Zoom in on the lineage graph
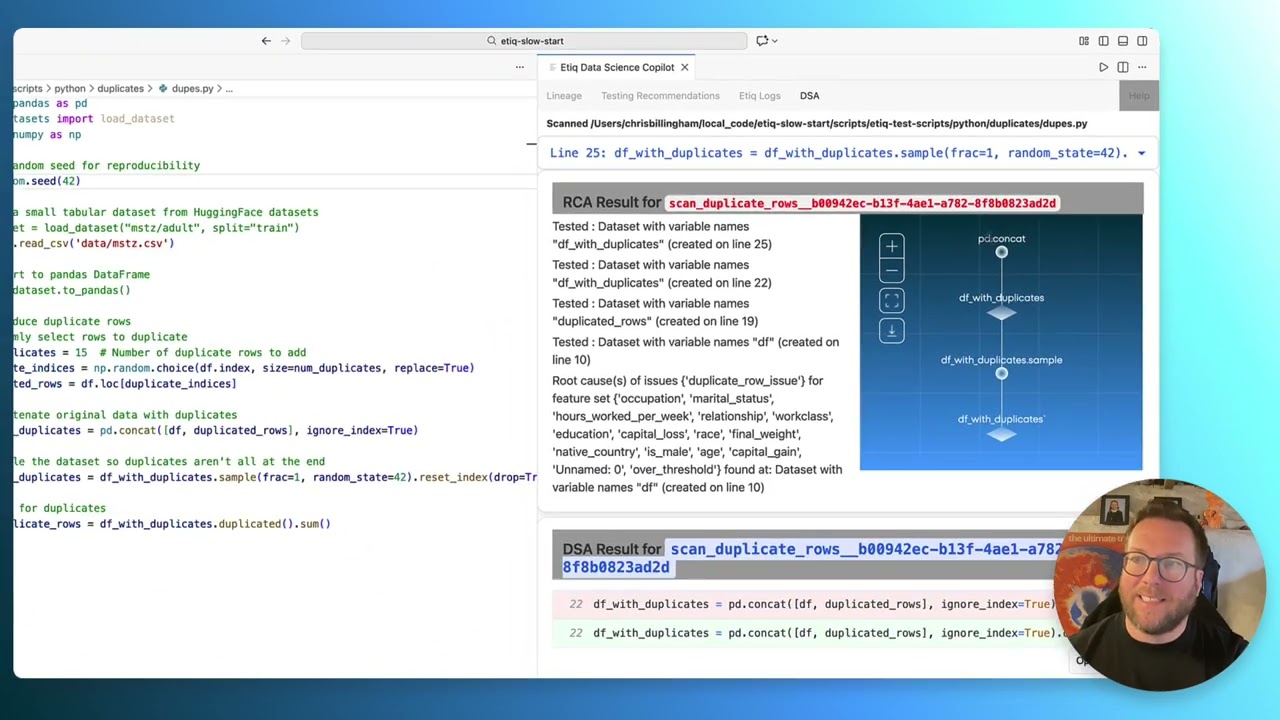The width and height of the screenshot is (1280, 720). coord(891,246)
